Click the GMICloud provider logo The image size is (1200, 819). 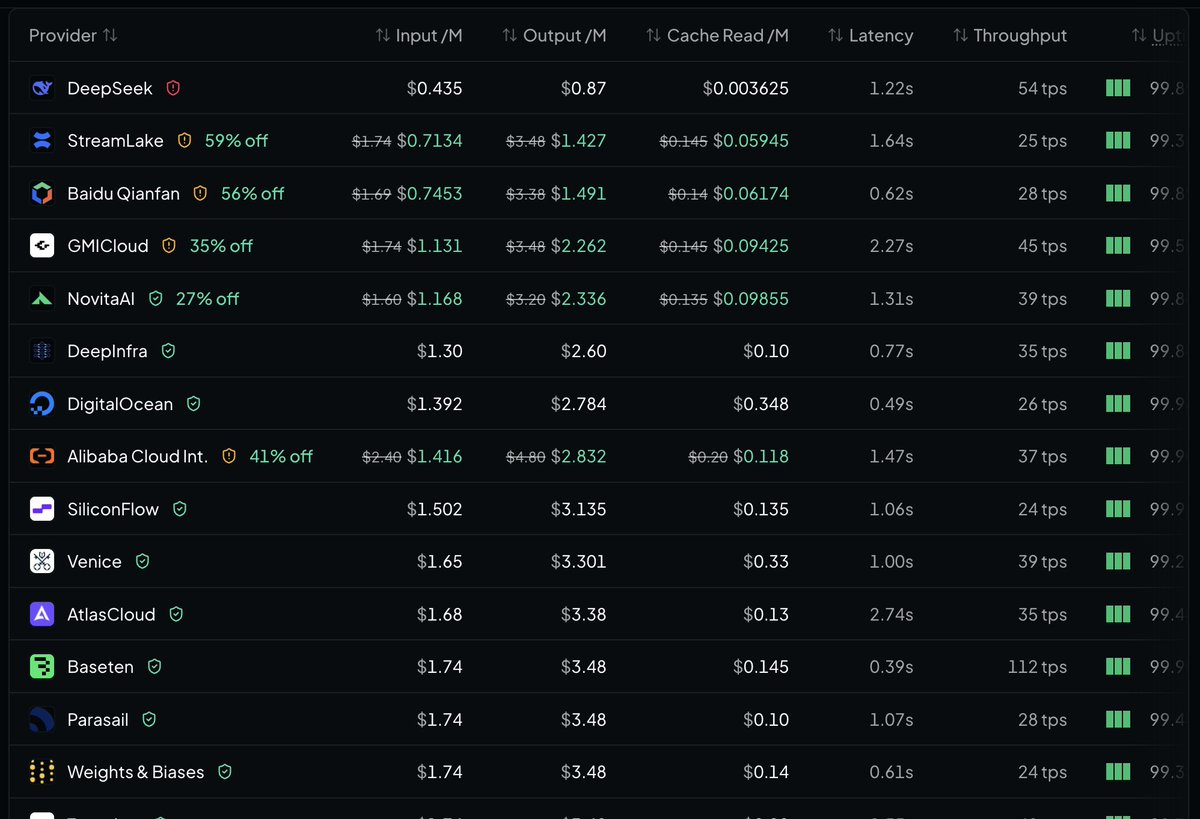[42, 246]
